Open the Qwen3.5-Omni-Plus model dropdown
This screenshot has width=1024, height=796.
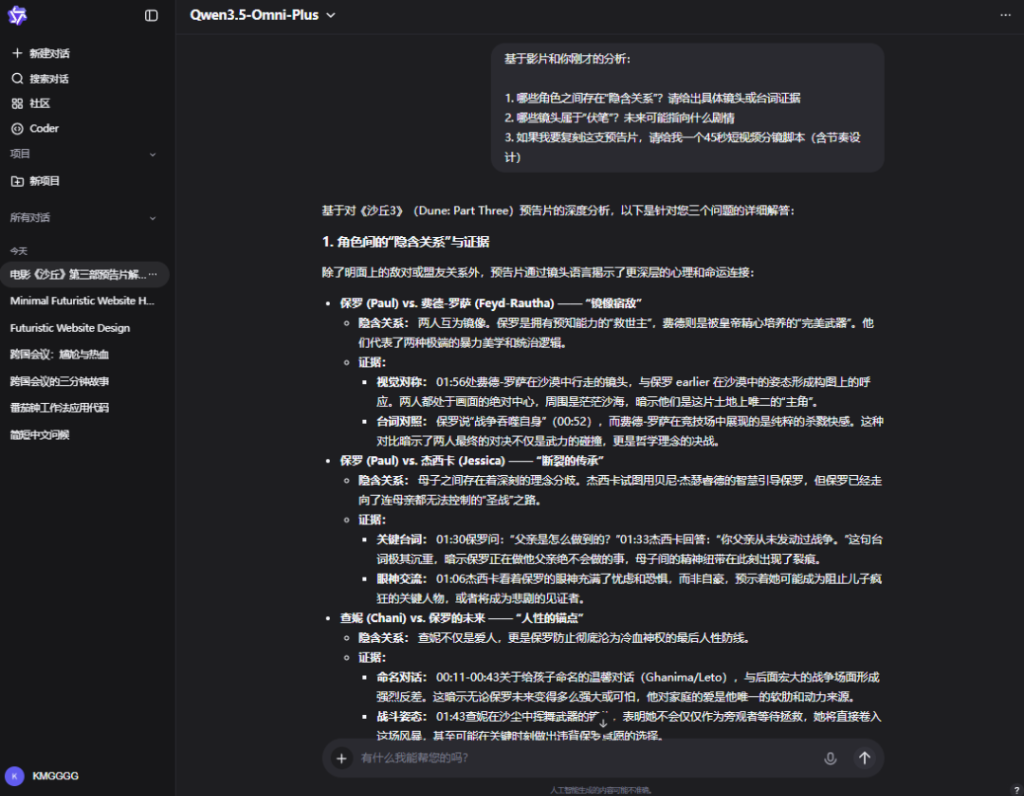coord(263,15)
